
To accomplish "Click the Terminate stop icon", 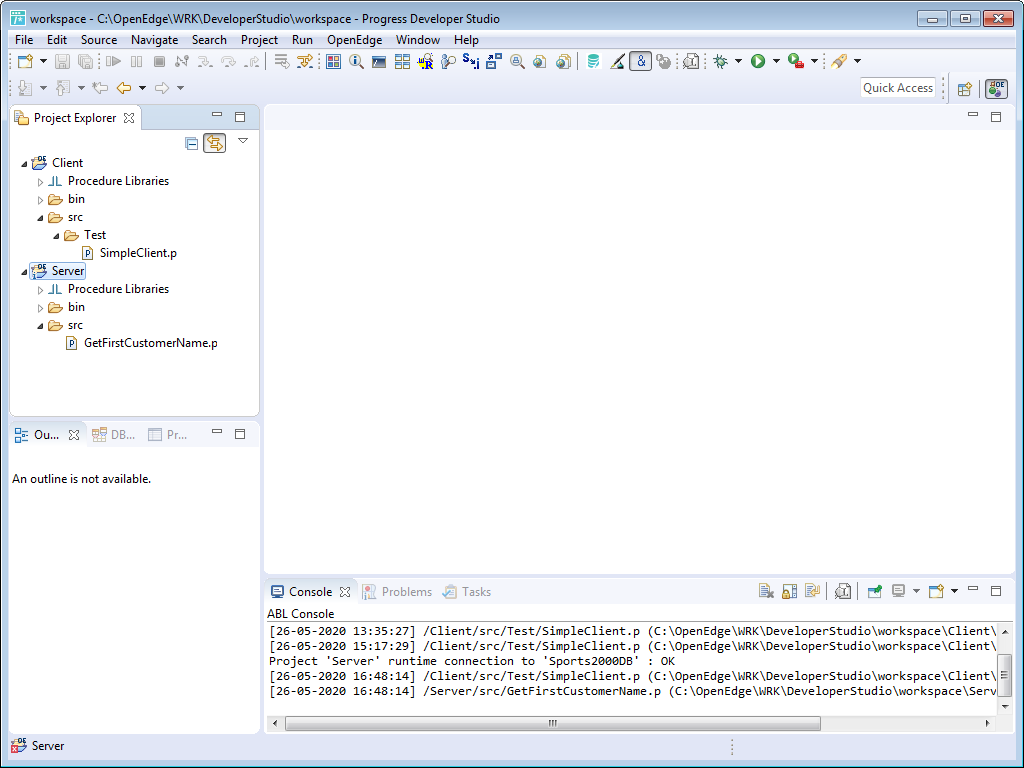I will click(159, 61).
